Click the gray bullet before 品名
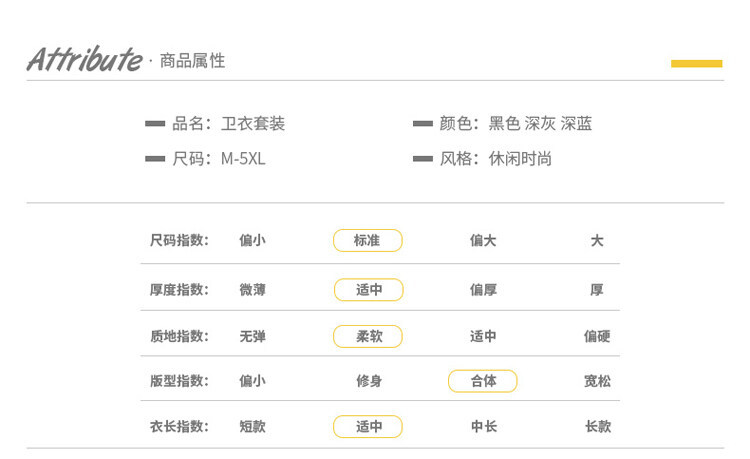 155,124
